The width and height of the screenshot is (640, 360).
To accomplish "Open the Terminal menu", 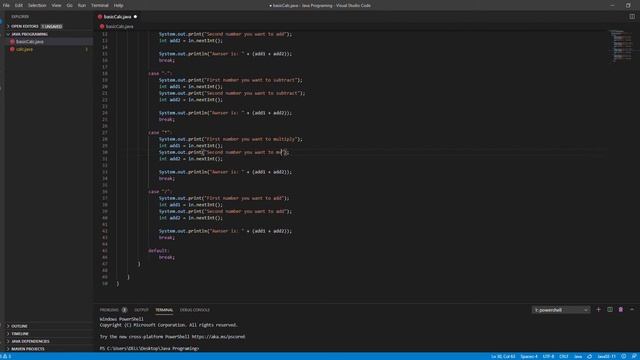I will (x=100, y=5).
